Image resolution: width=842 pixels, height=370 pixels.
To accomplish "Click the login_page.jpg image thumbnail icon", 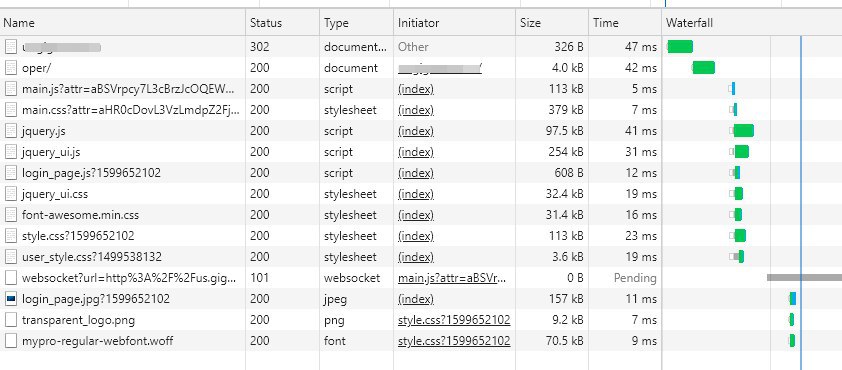I will point(11,299).
